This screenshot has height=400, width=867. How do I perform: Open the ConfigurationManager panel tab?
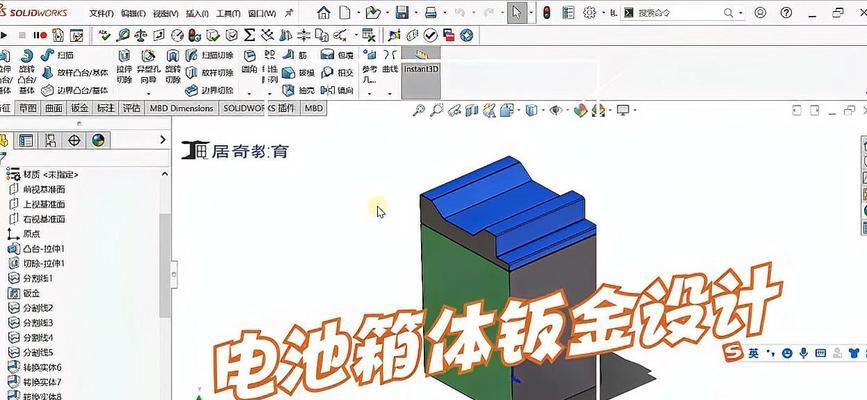click(50, 141)
